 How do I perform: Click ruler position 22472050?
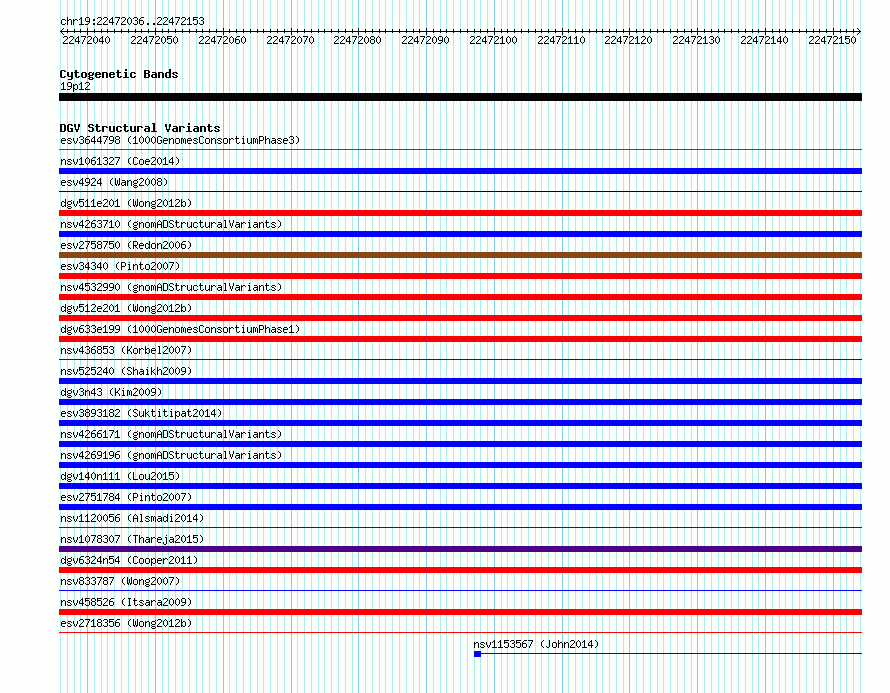[x=154, y=40]
